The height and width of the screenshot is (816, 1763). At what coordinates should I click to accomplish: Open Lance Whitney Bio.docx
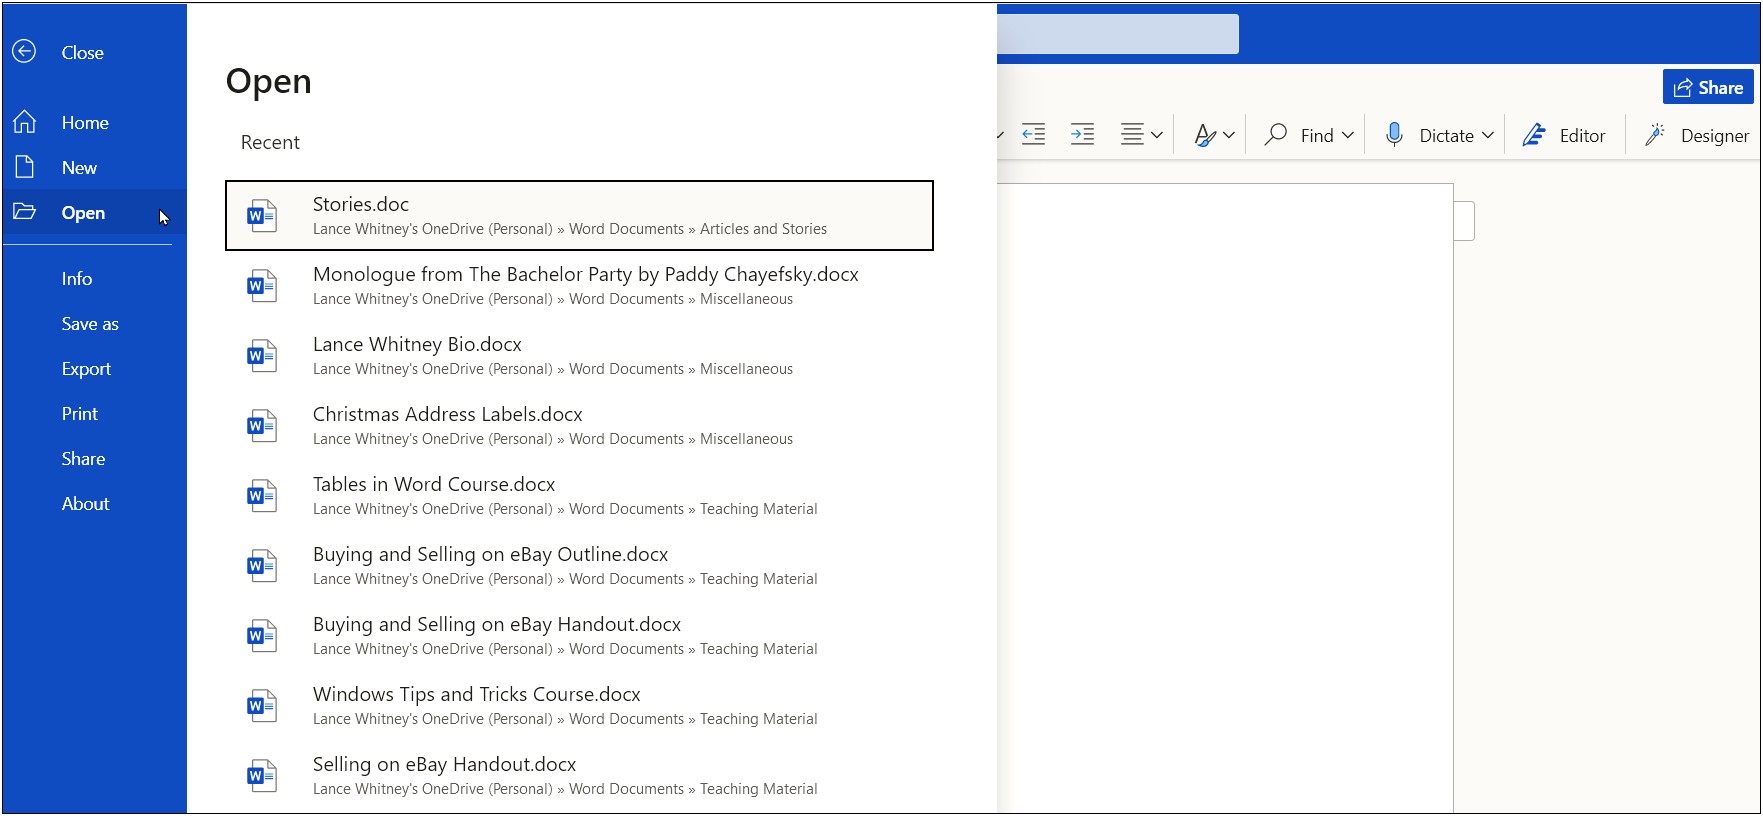579,355
